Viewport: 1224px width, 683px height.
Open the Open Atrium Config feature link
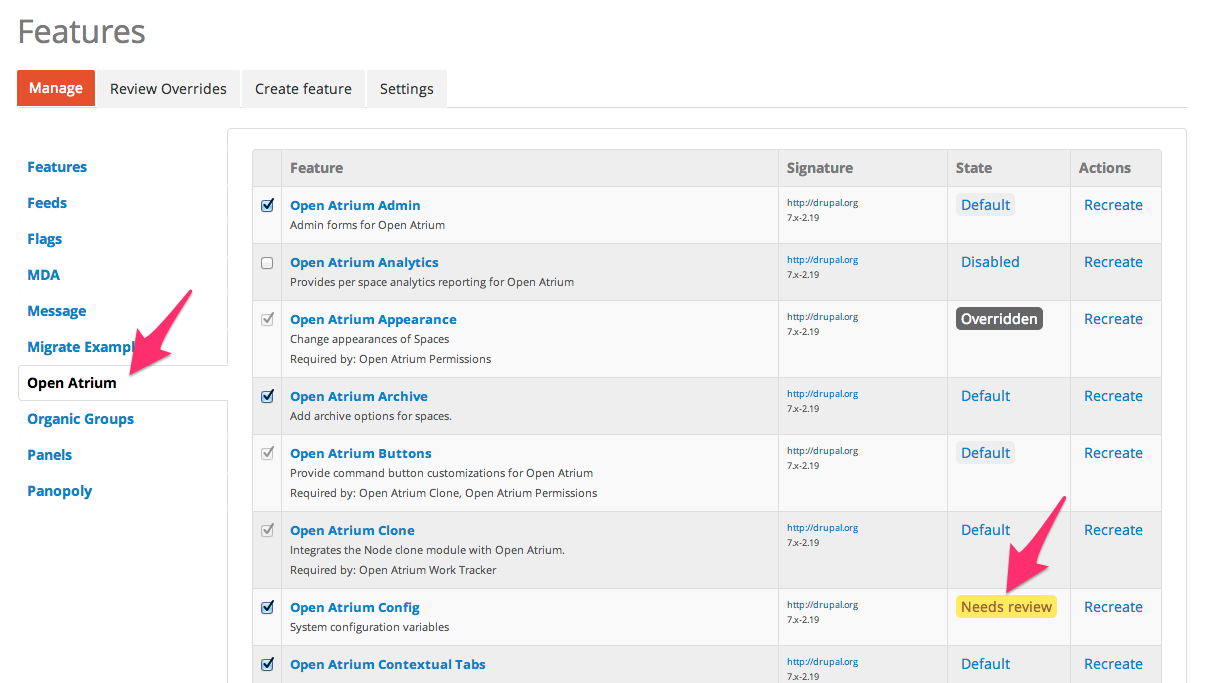tap(355, 607)
